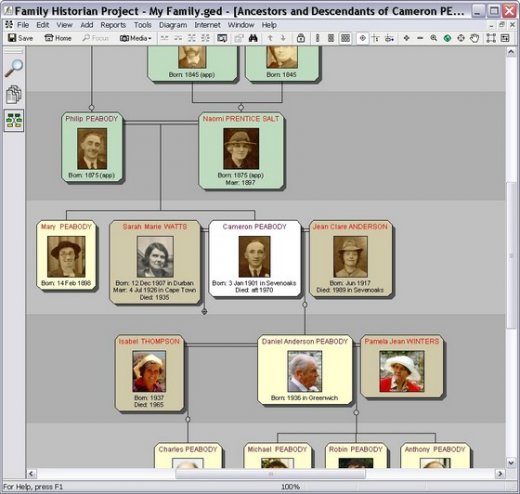Click family connector circle above Philip PEABODY
520x494 pixels.
pos(92,108)
